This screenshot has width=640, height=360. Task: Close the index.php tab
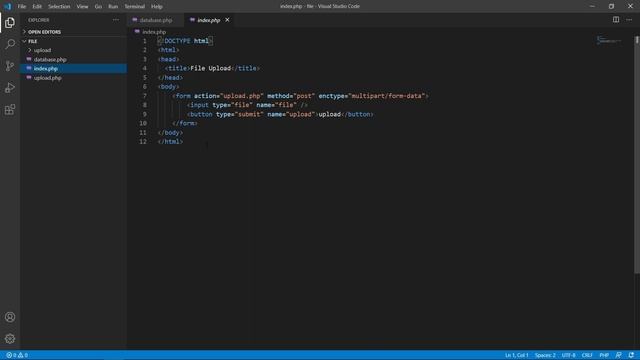(227, 20)
